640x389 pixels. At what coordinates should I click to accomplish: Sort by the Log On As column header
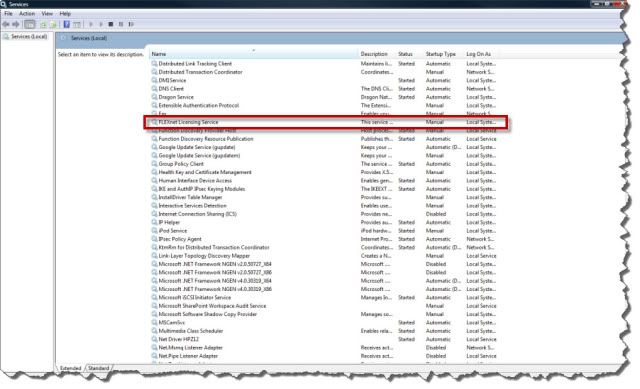481,54
